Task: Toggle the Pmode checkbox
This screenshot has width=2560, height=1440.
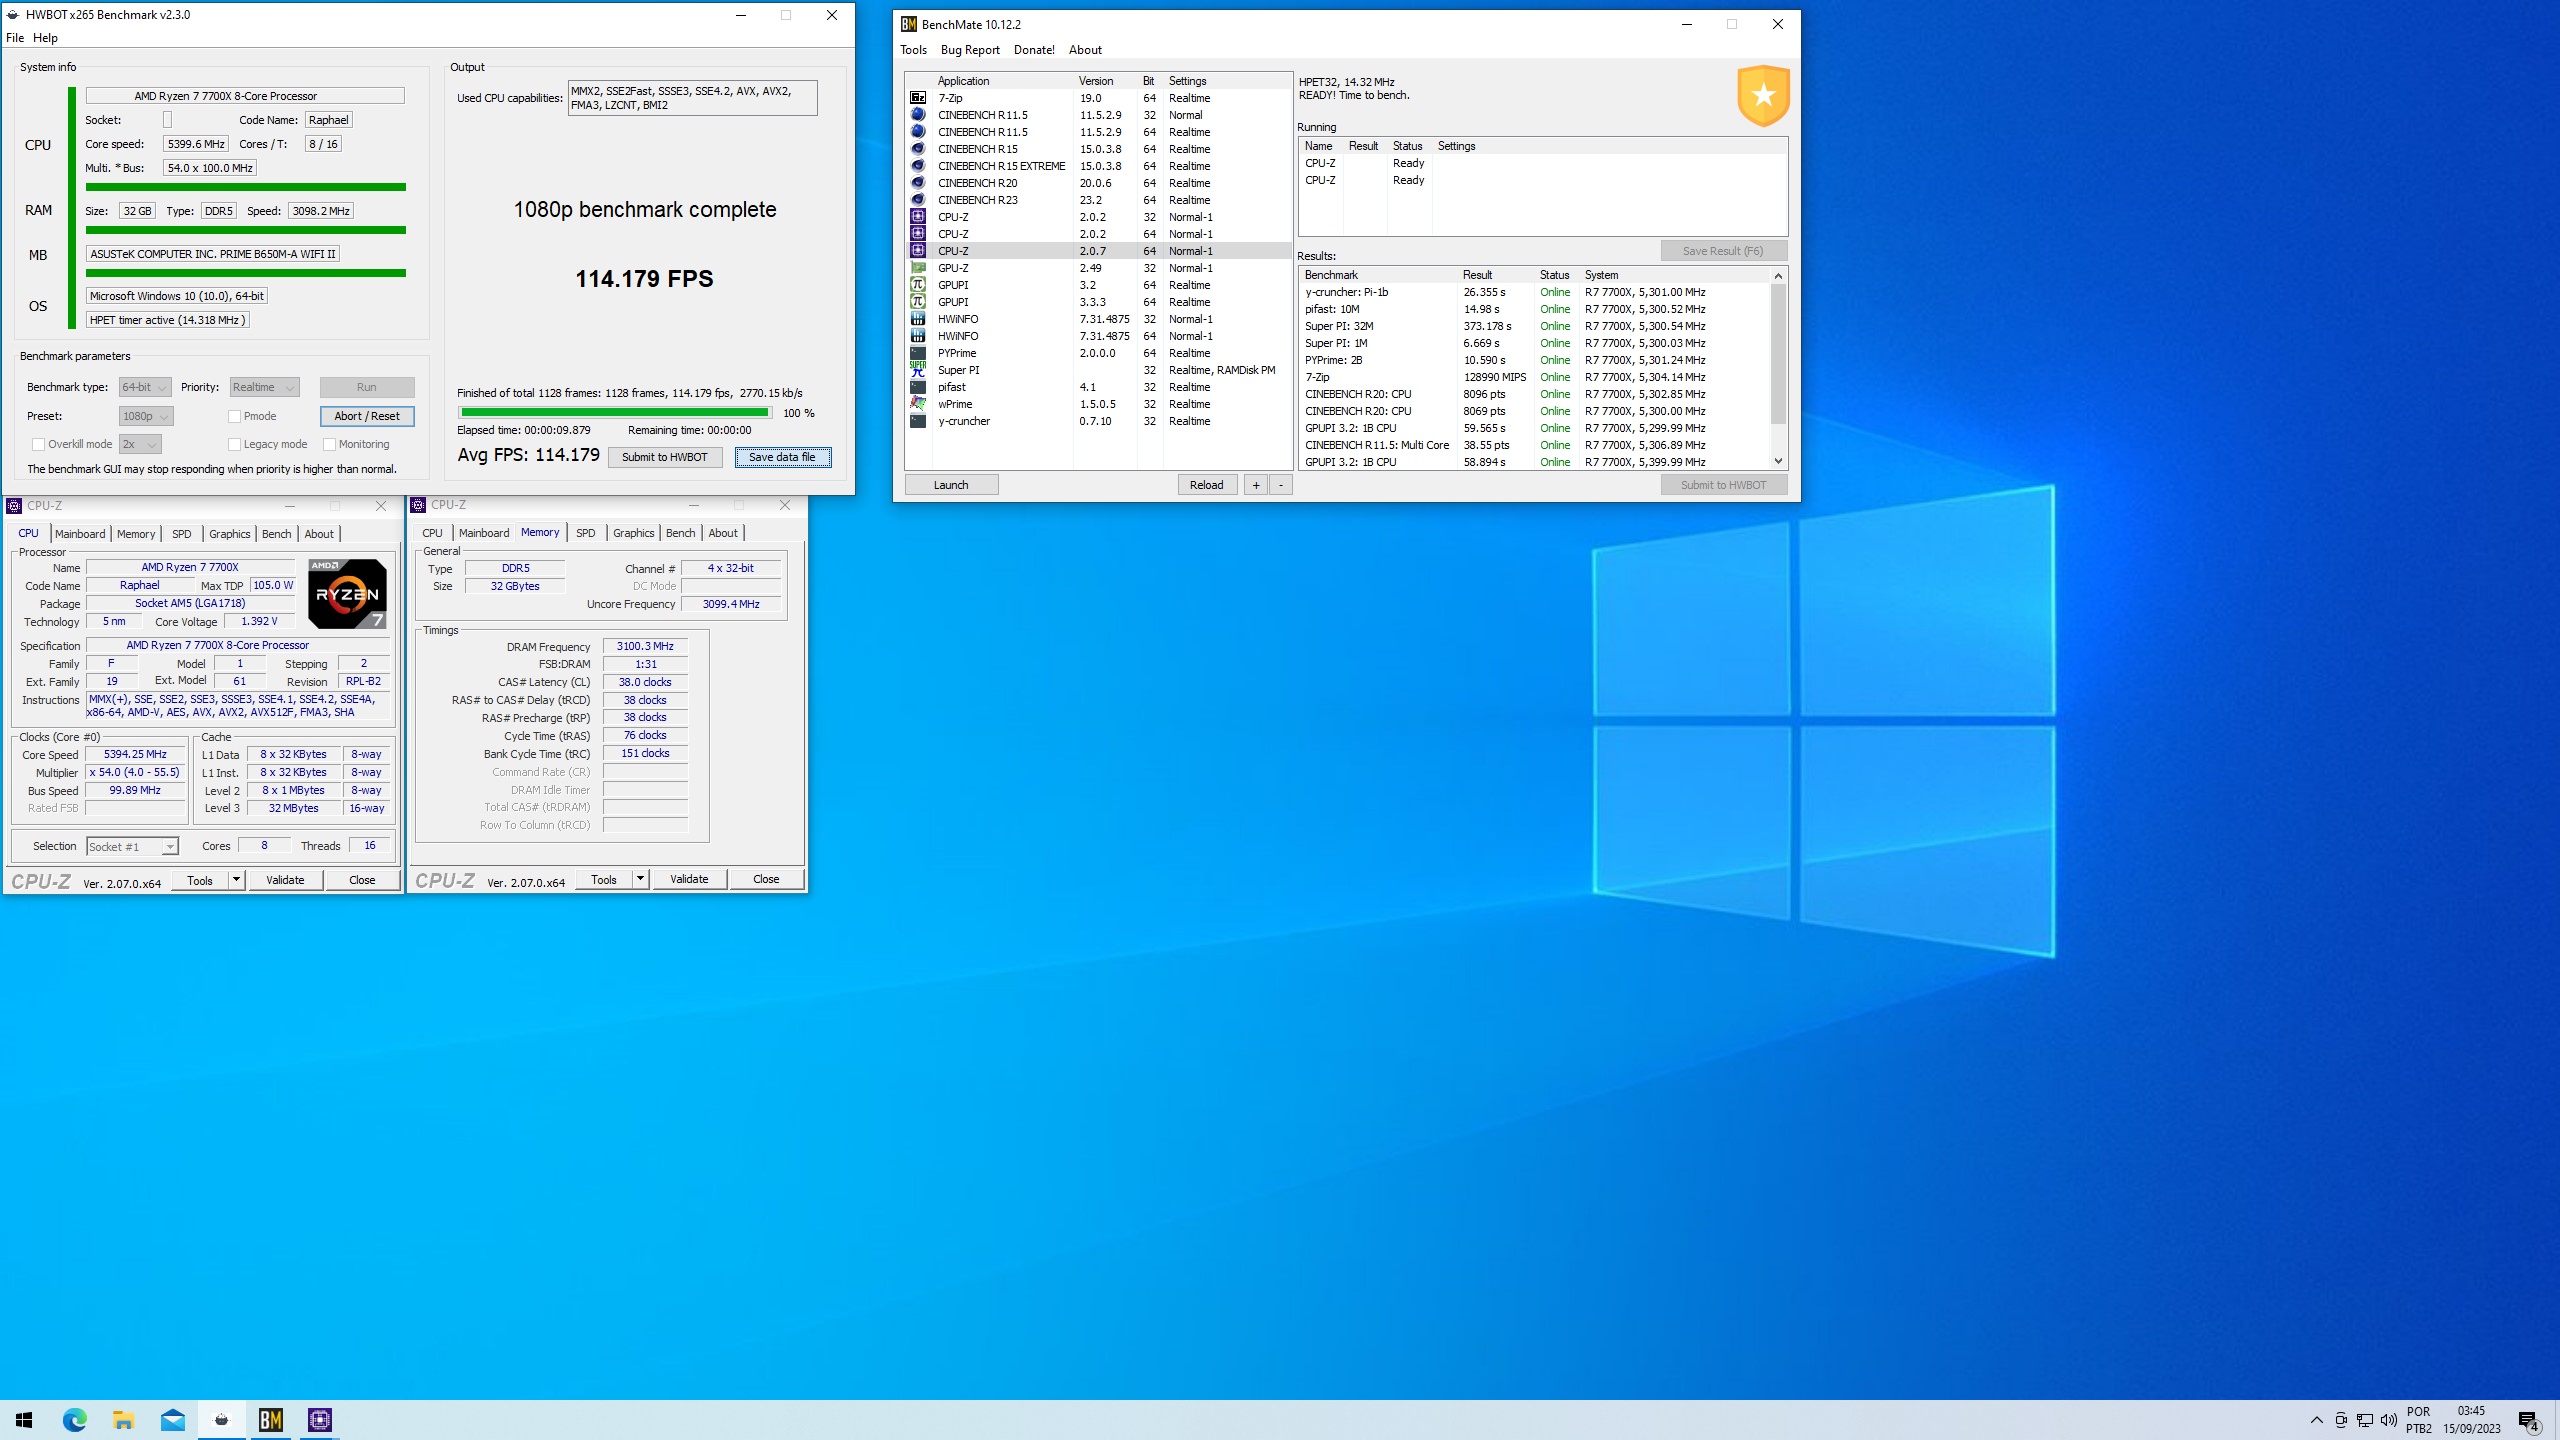Action: [x=235, y=416]
